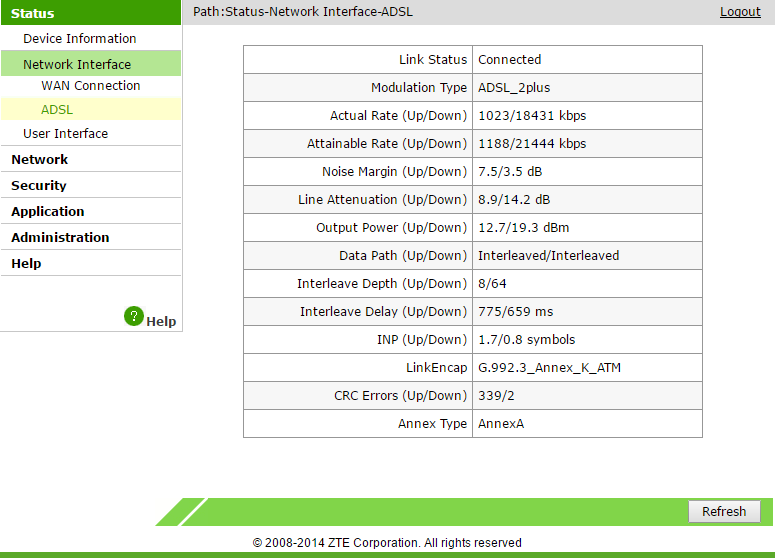Click the green question mark help icon

(x=134, y=316)
